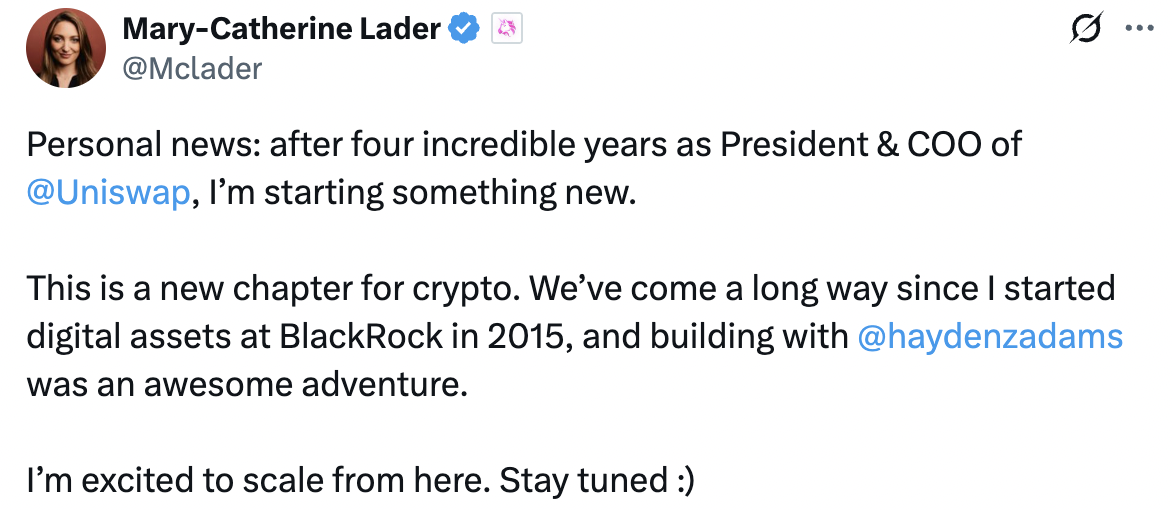Open the Grok explain-post icon
Screen dimensions: 1172x510
(1085, 29)
